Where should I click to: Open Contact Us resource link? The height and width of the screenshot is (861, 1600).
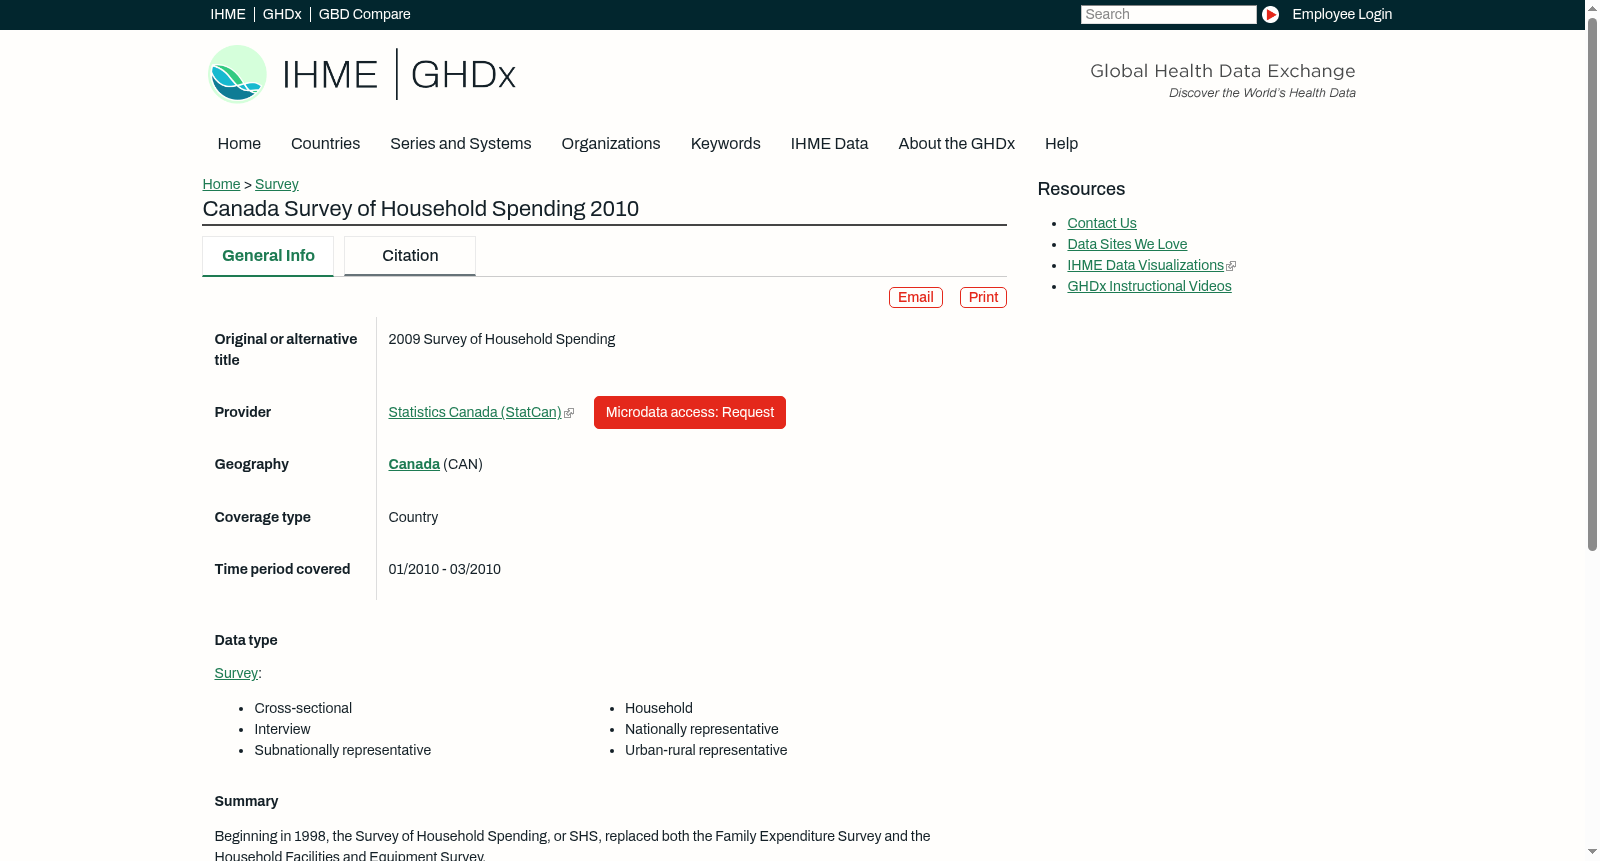(1102, 224)
